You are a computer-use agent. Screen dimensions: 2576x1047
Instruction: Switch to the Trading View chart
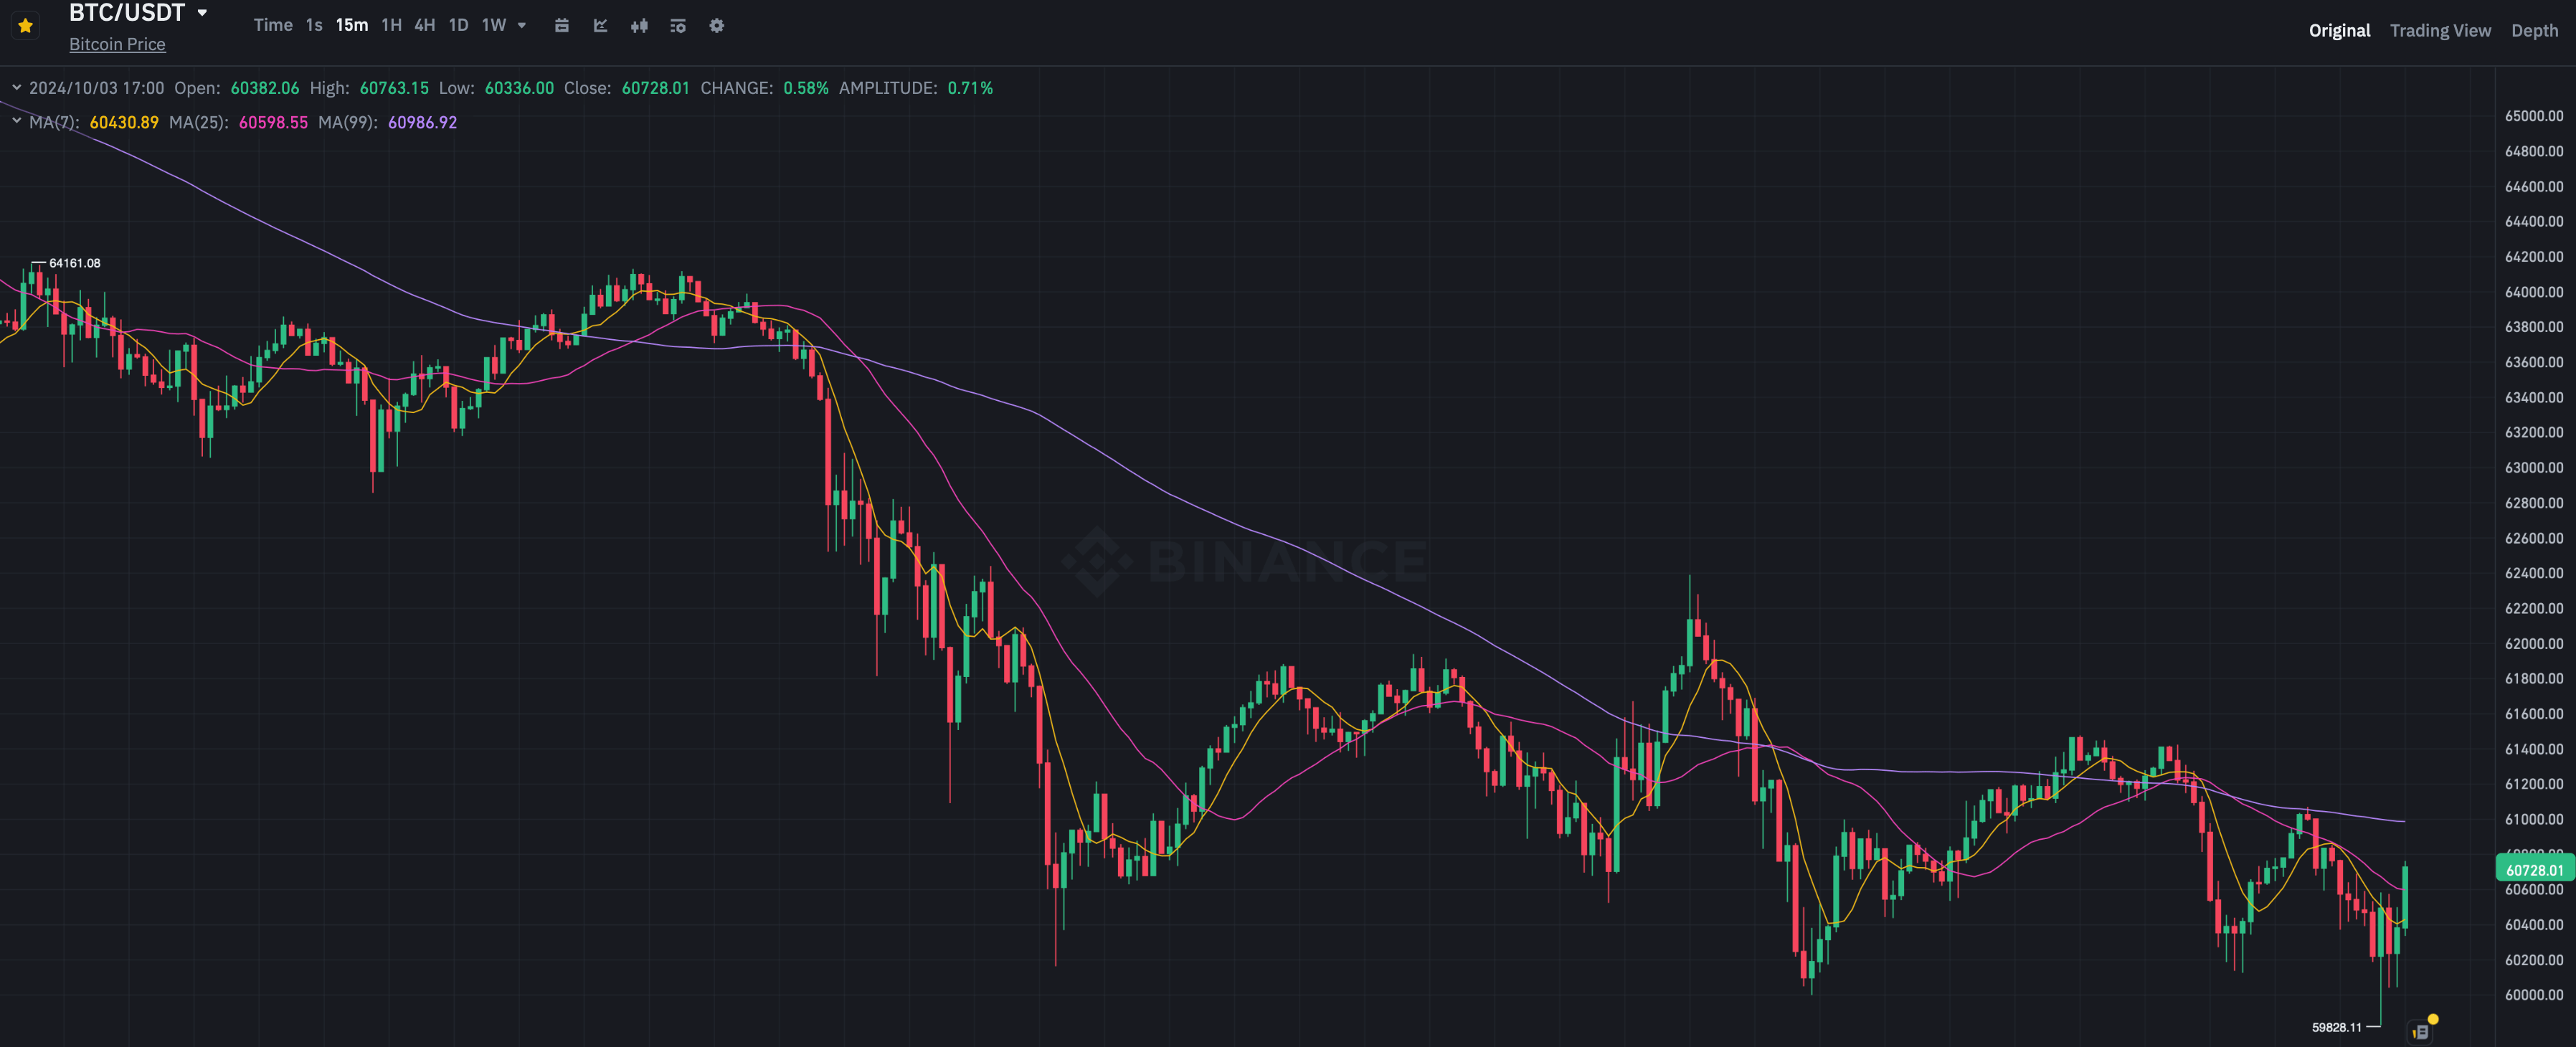(2440, 30)
